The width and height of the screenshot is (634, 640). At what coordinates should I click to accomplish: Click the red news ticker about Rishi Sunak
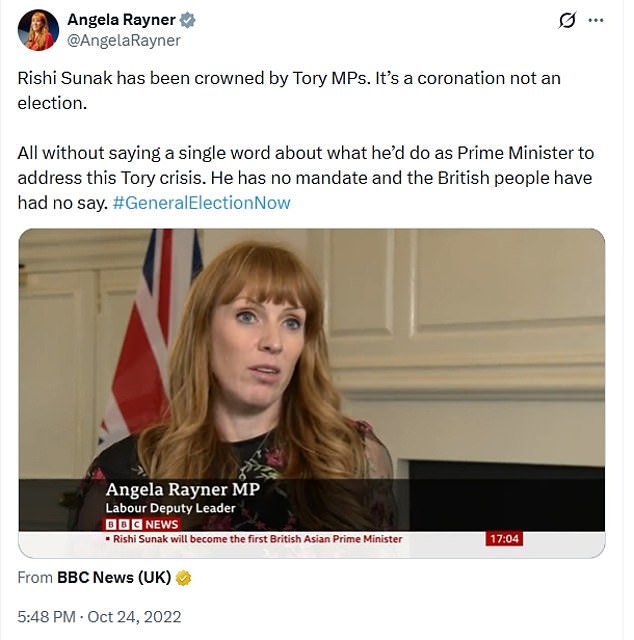coord(256,539)
